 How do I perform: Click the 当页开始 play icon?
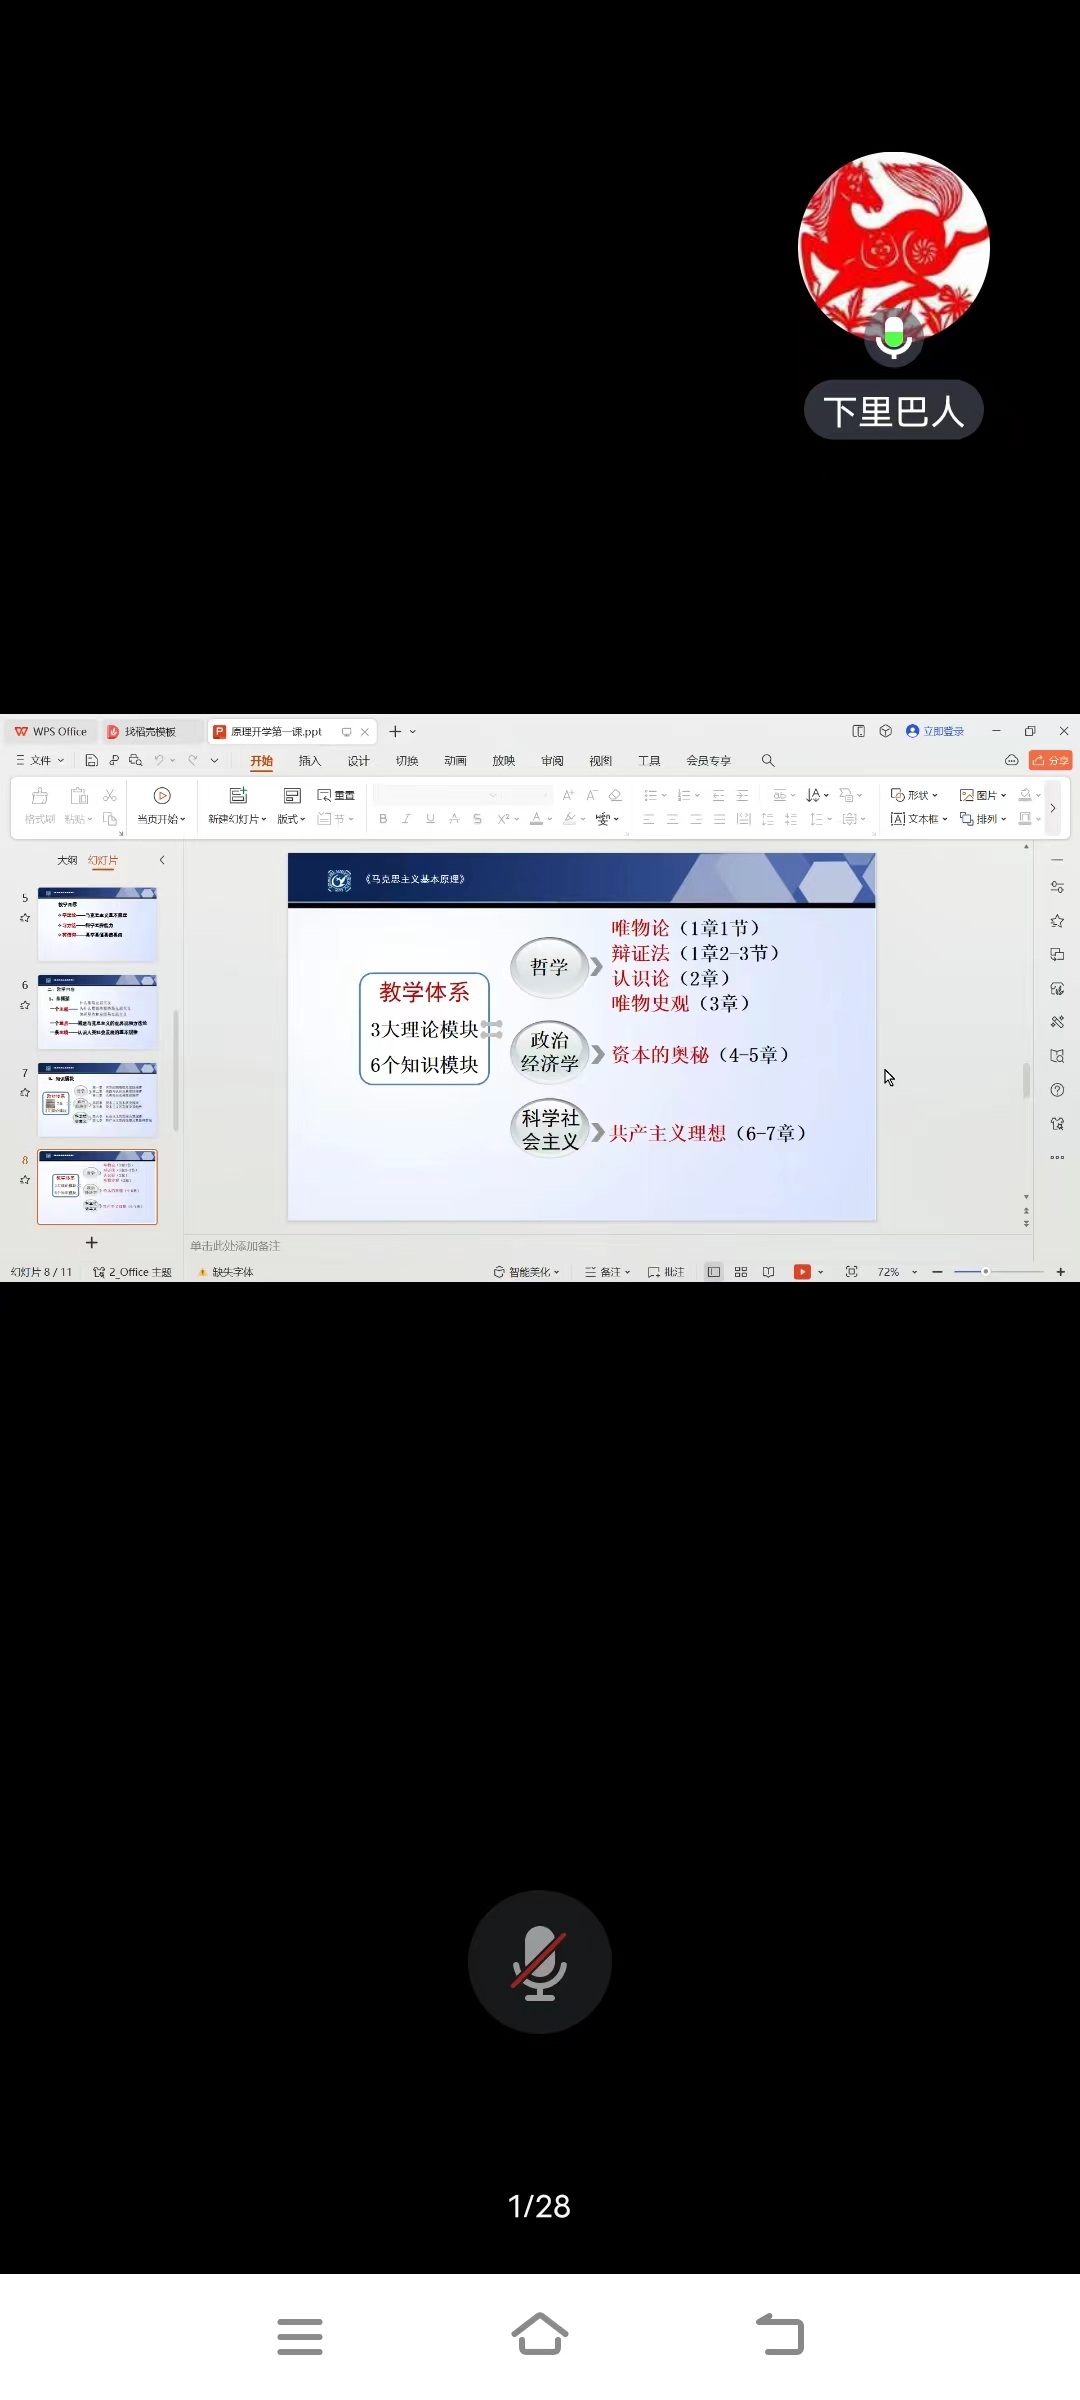[162, 796]
